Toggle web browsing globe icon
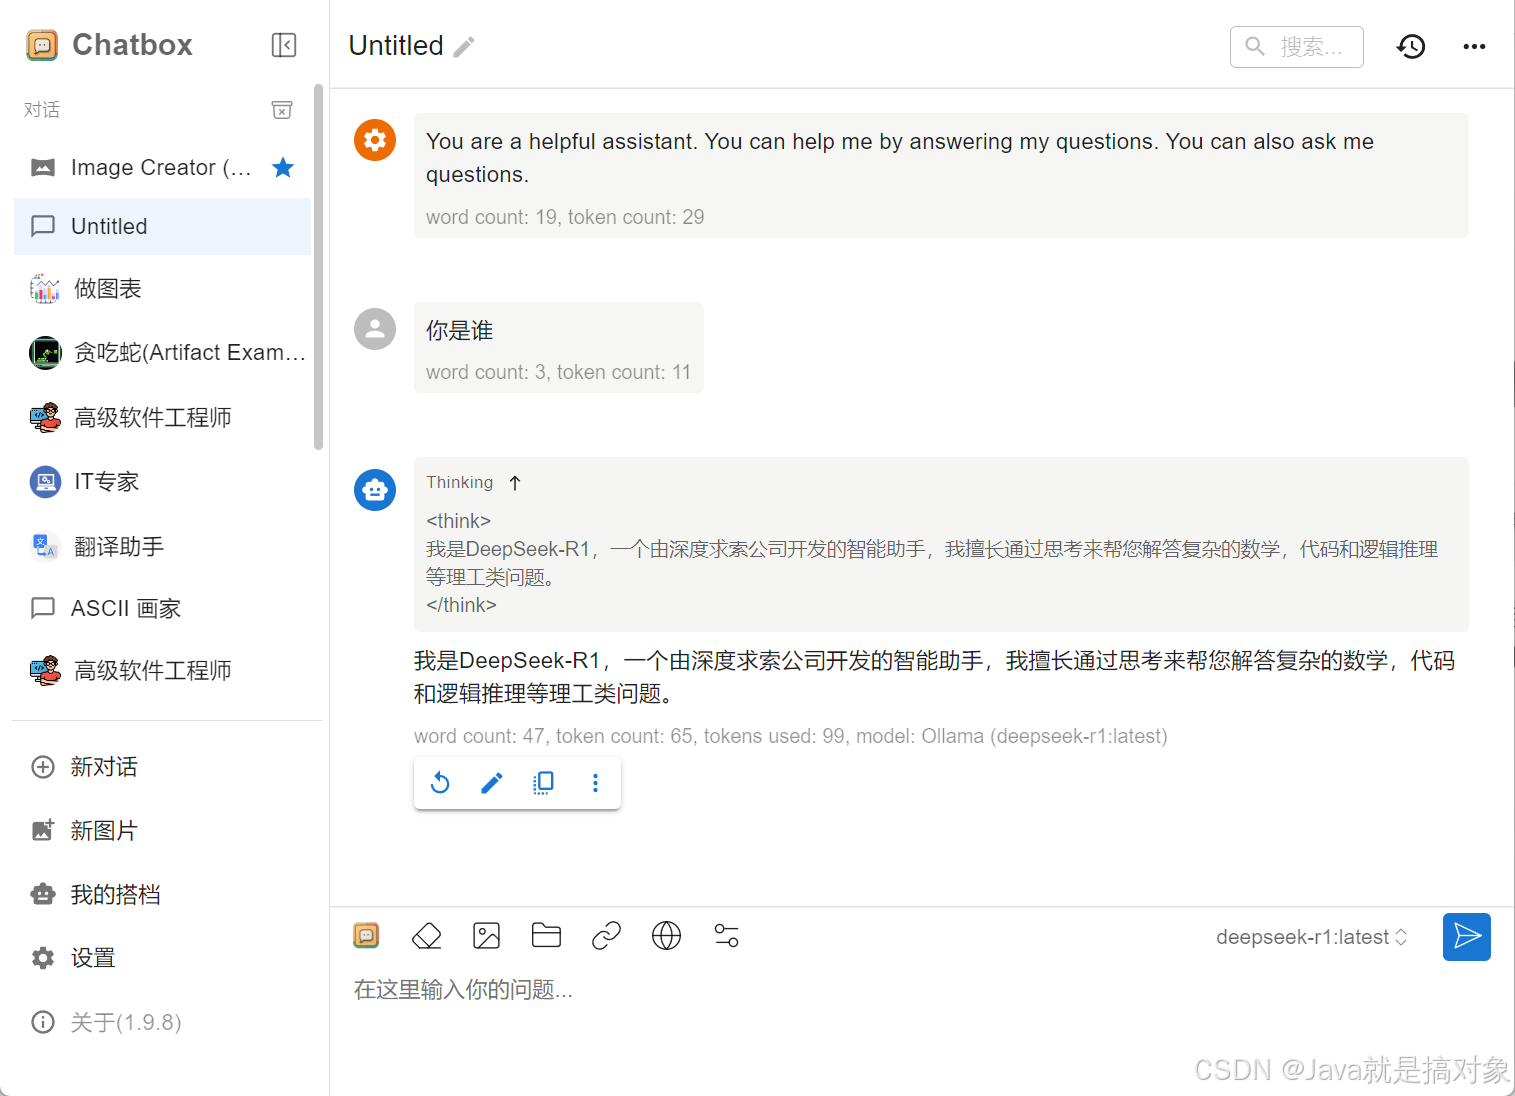This screenshot has height=1096, width=1515. 667,936
